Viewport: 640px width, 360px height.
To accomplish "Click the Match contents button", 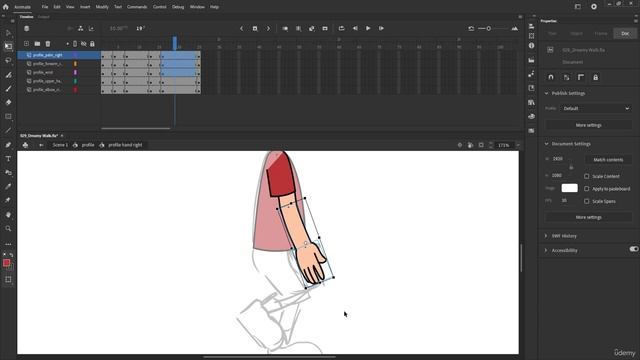I will (x=608, y=160).
